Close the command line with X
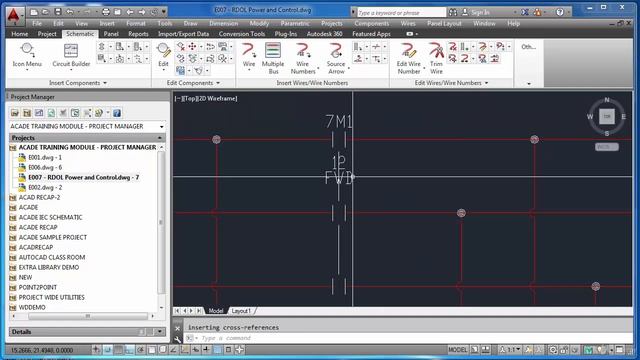 [178, 328]
